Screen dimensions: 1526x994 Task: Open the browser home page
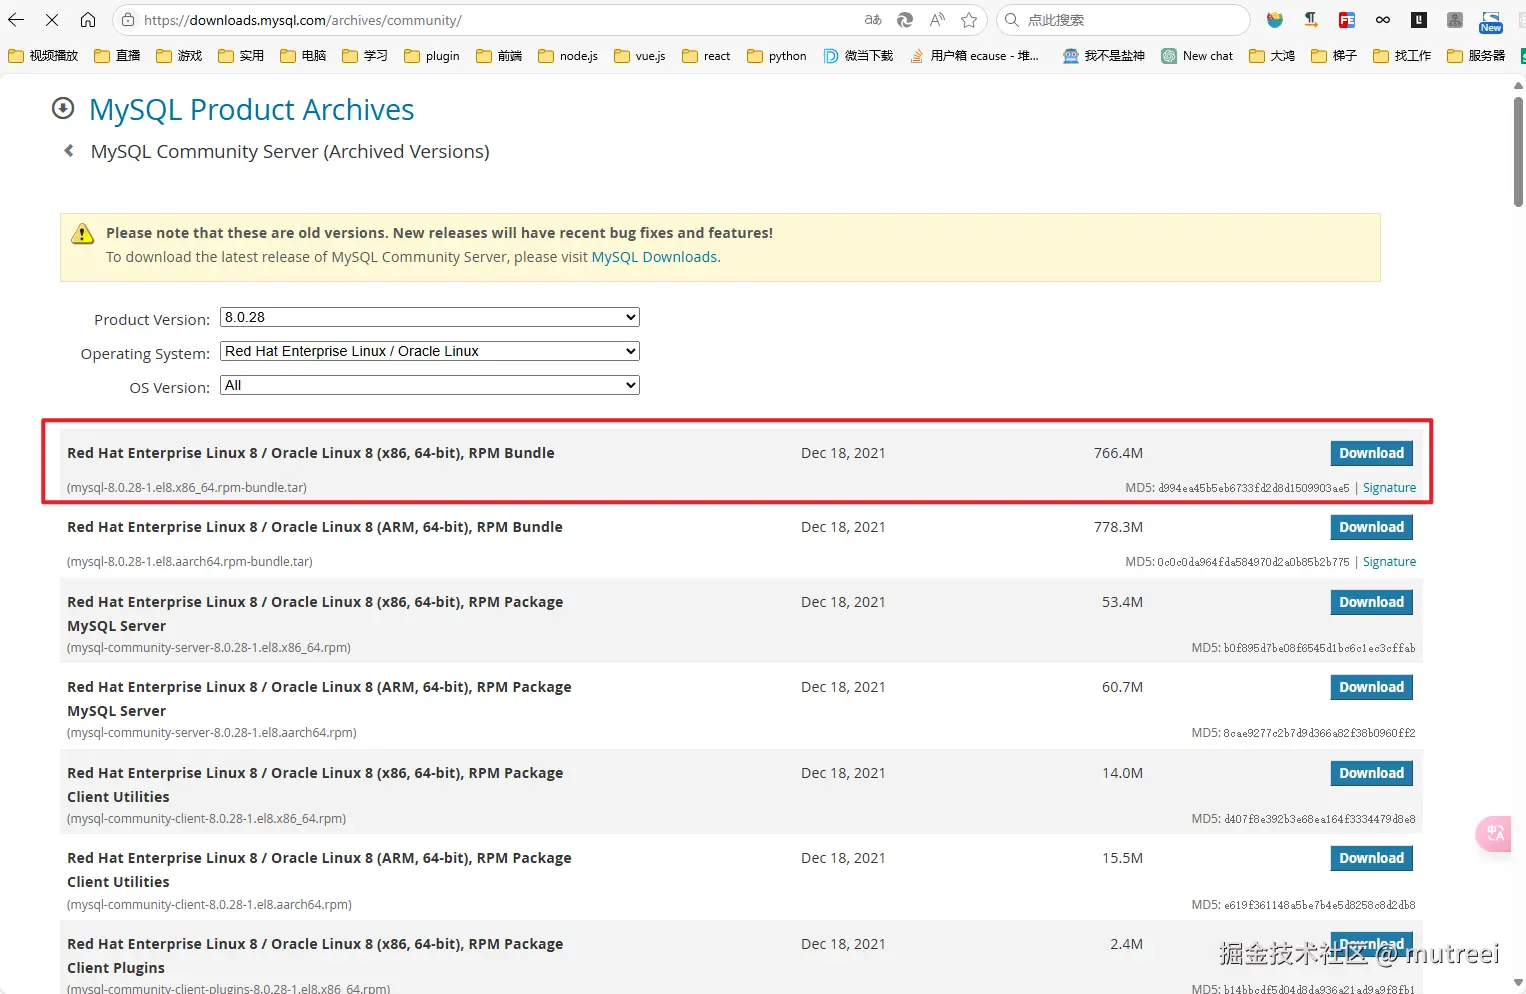(88, 20)
